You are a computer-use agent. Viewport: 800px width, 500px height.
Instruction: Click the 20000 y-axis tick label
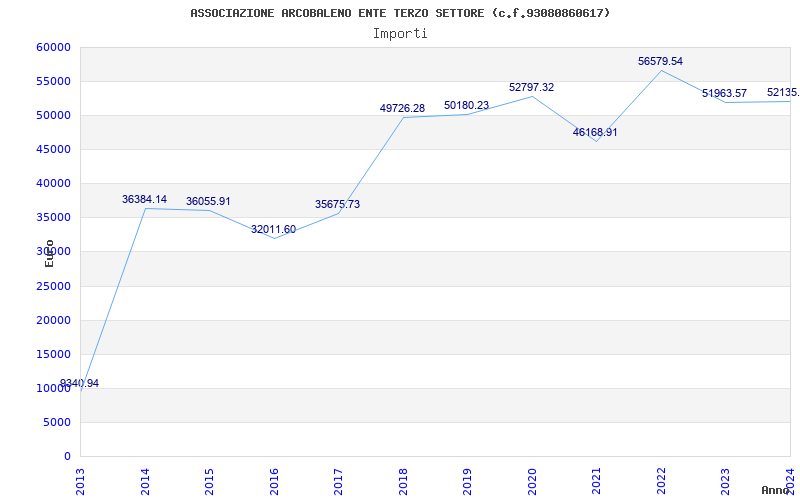point(54,320)
